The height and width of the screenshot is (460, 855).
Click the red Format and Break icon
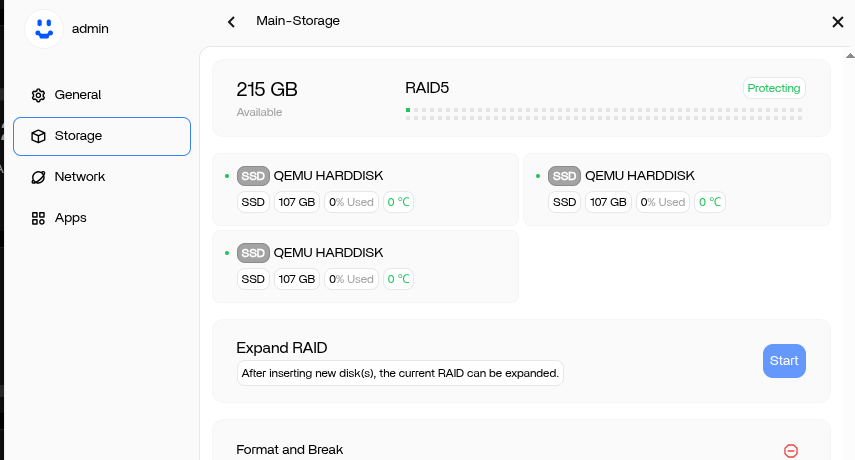(x=791, y=451)
